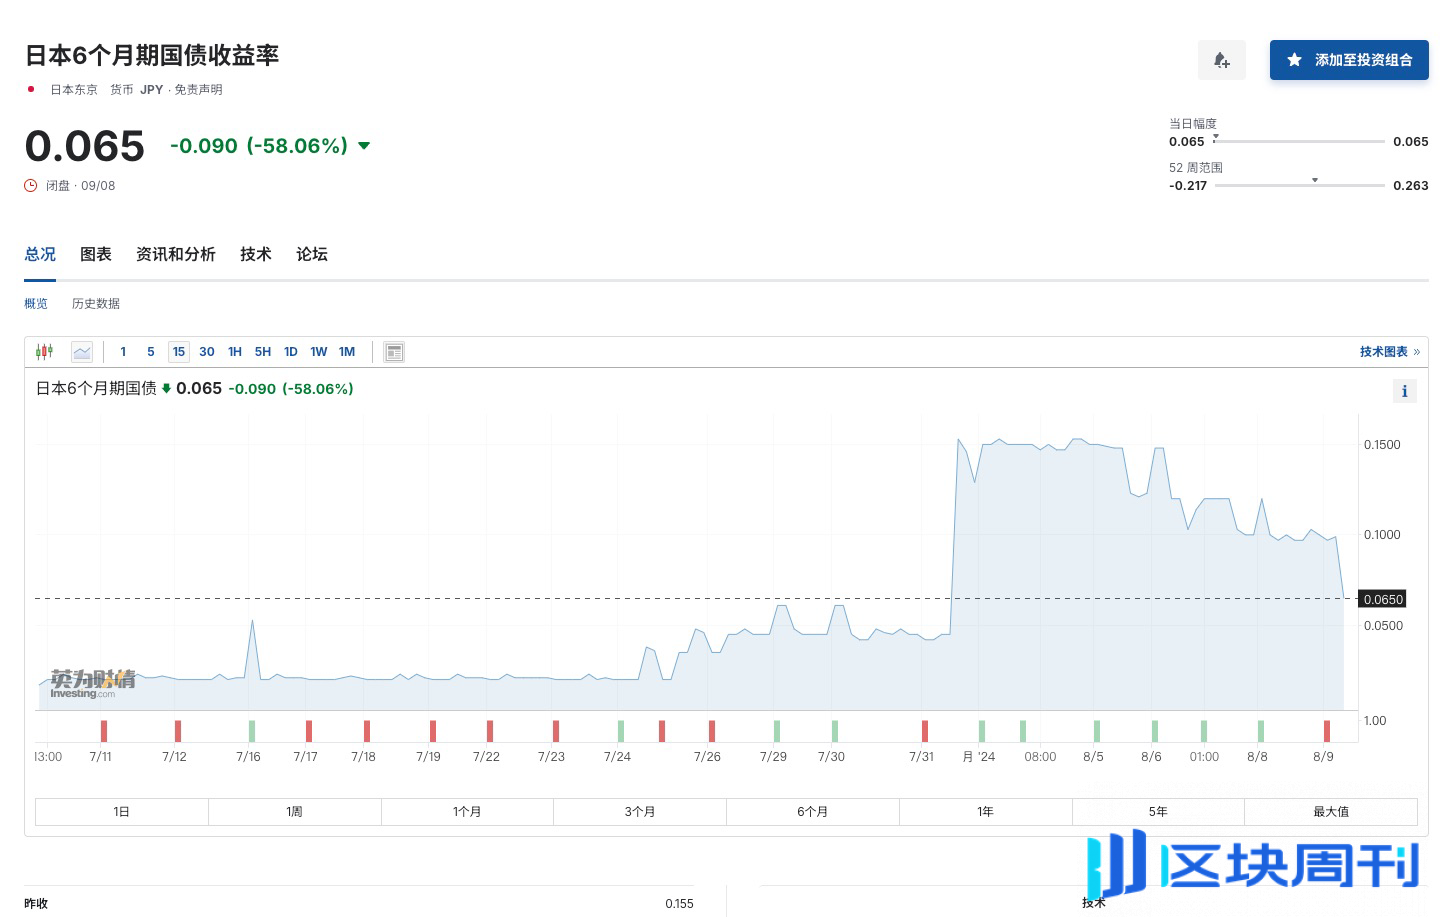Viewport: 1449px width, 917px height.
Task: Select the 1D interval
Action: coord(291,351)
